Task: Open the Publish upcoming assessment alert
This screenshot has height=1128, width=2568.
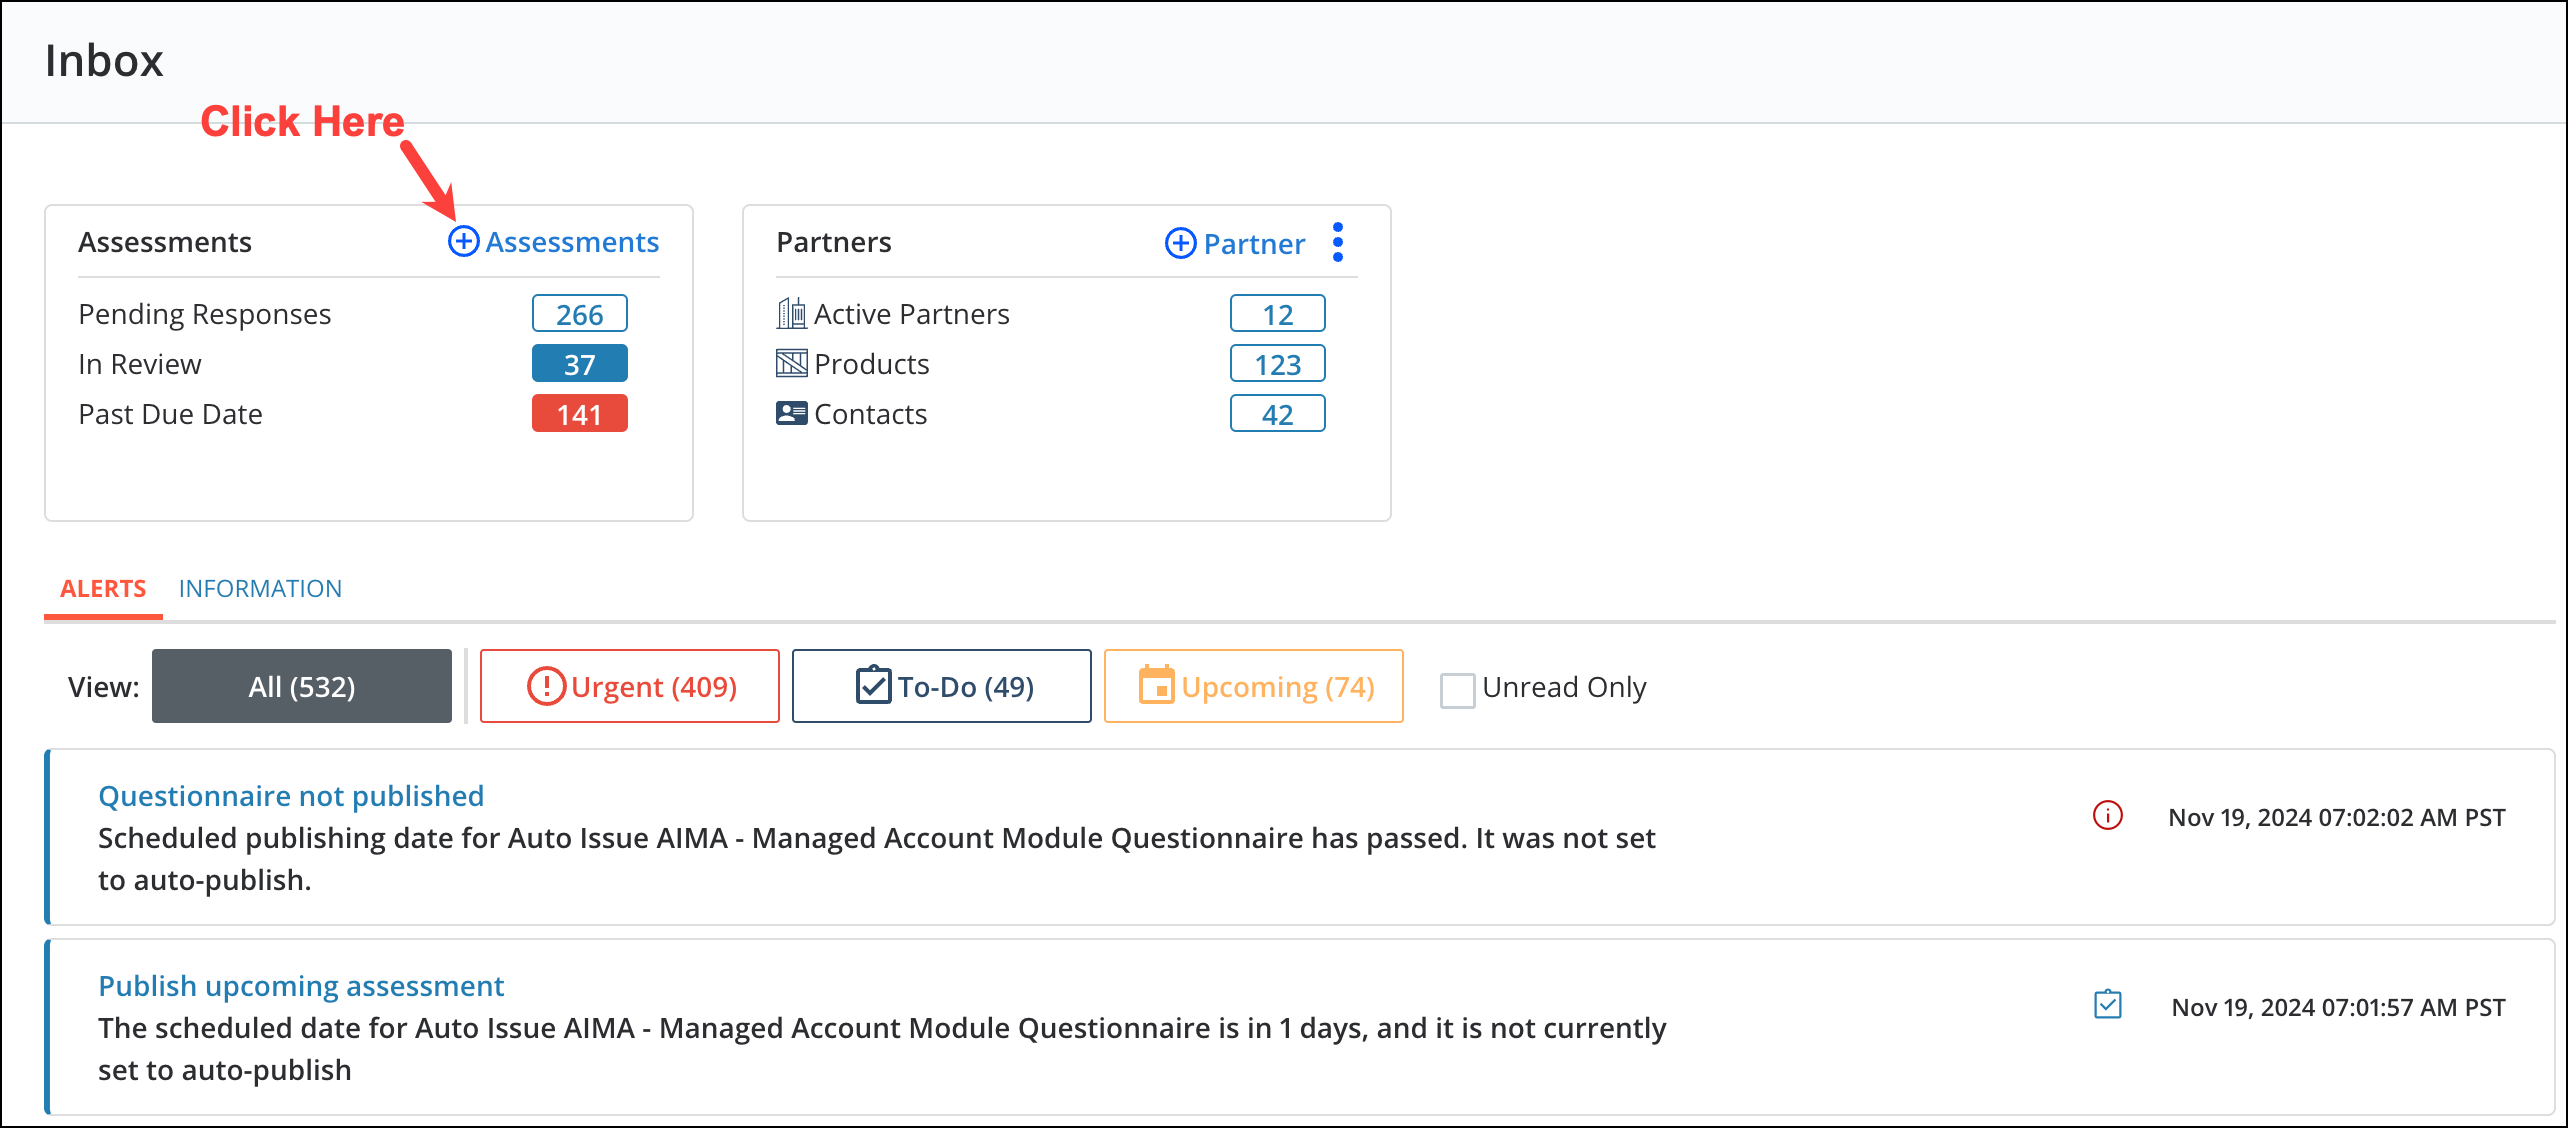Action: click(301, 986)
